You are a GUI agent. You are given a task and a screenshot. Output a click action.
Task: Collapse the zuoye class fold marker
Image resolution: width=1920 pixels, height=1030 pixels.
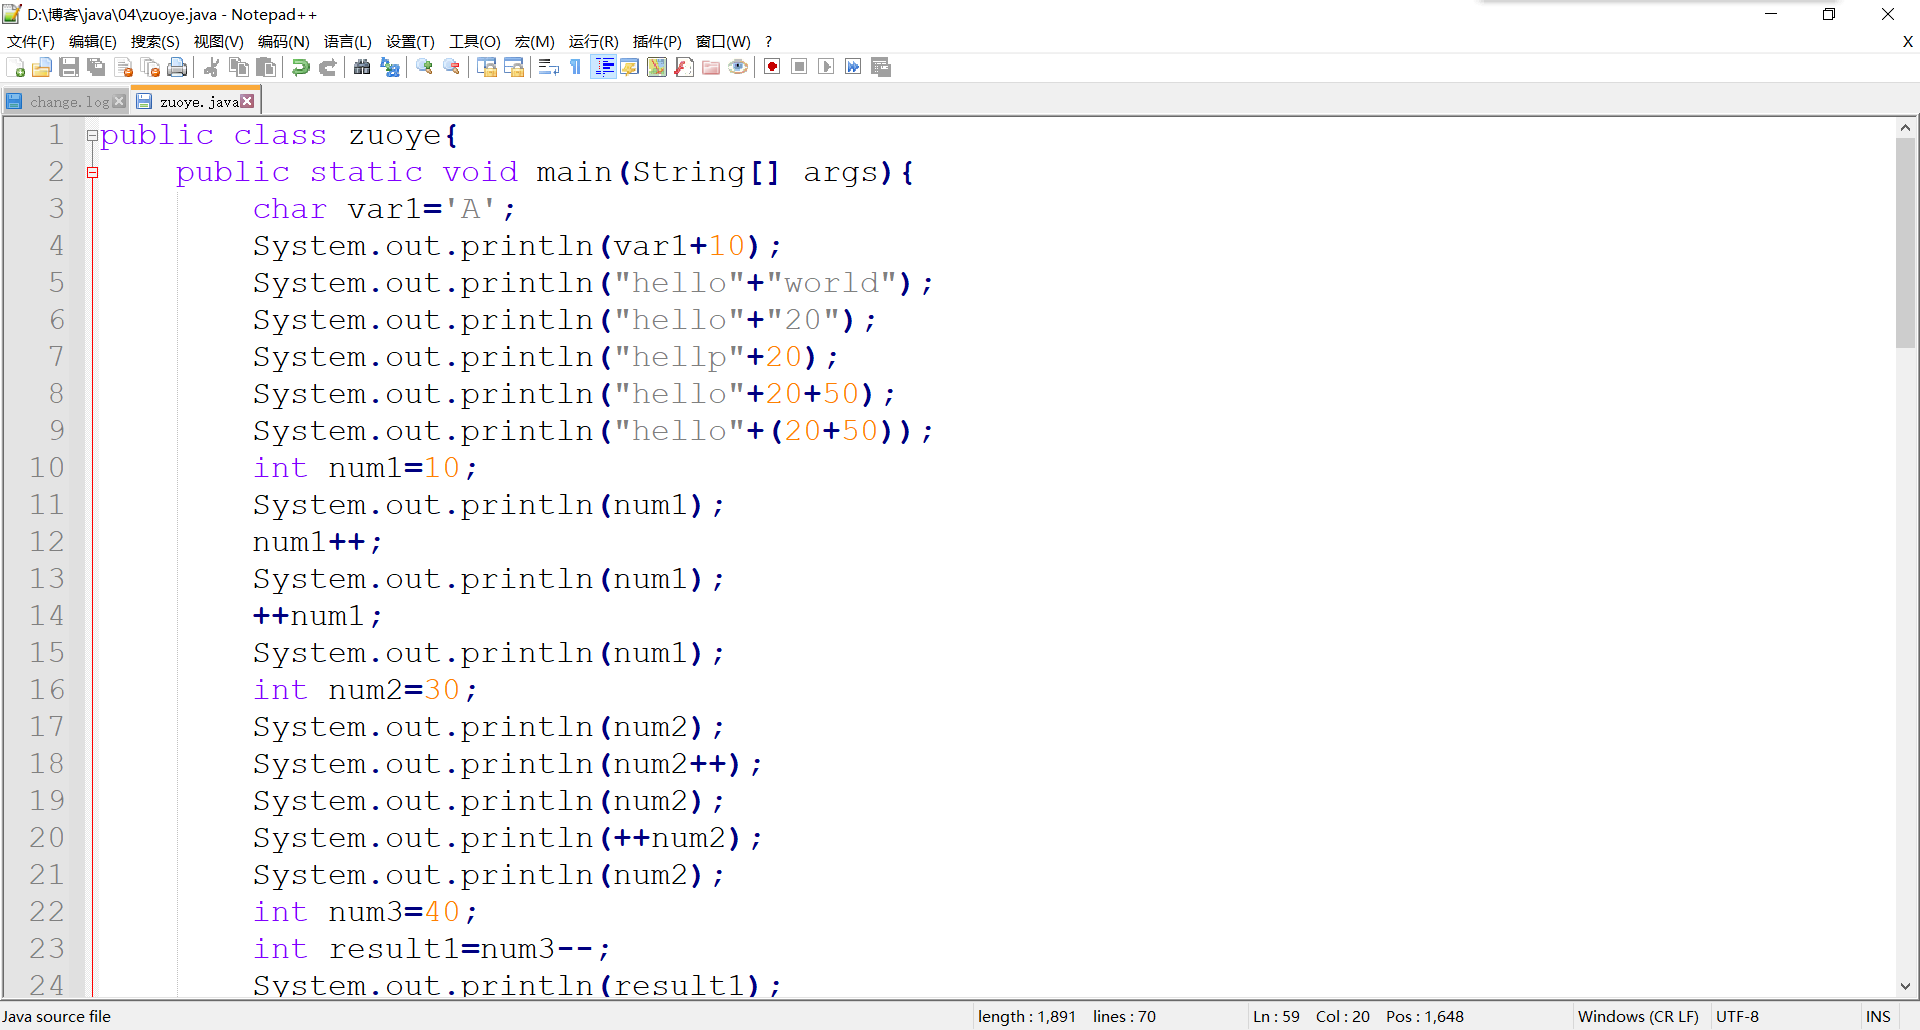click(x=92, y=136)
